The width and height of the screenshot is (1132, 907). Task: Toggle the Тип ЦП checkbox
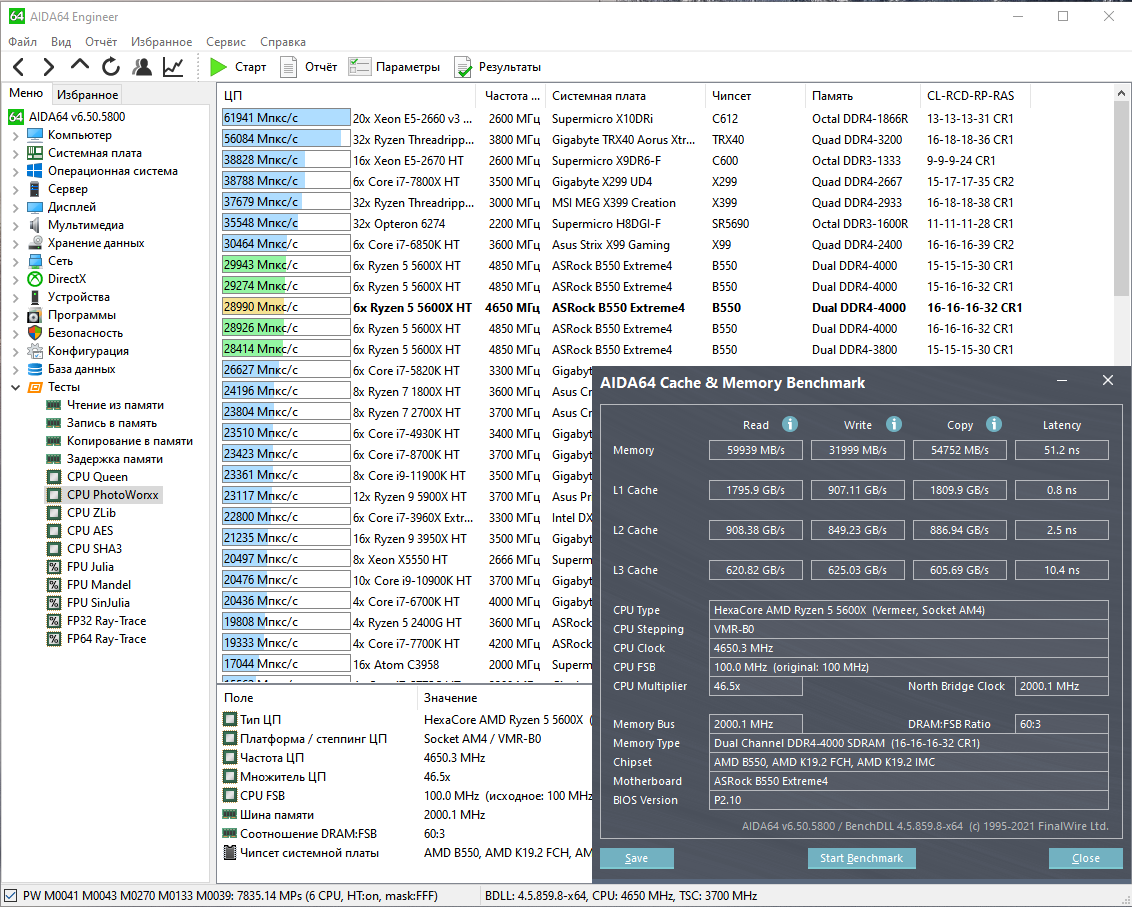click(230, 719)
